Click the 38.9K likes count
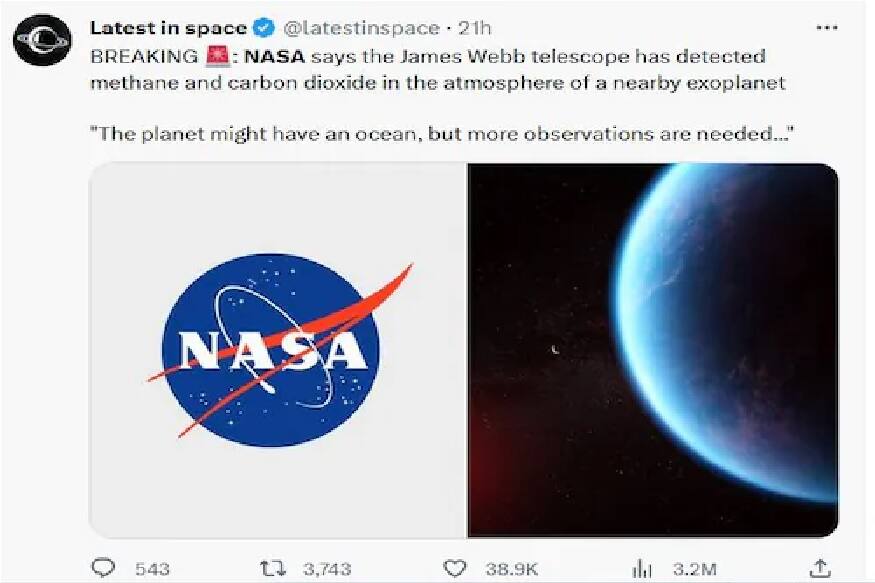Screen dimensions: 875x583 pos(512,568)
